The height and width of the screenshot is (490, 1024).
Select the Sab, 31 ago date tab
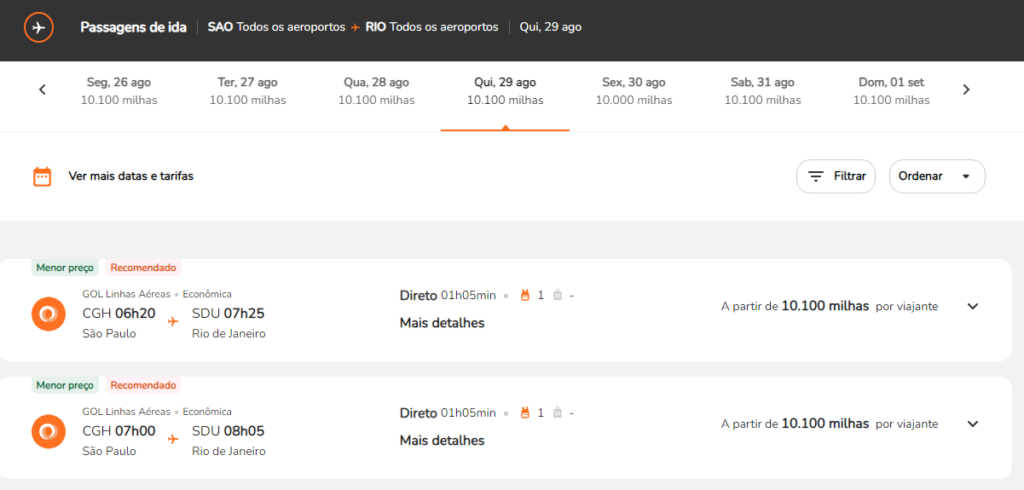coord(762,91)
